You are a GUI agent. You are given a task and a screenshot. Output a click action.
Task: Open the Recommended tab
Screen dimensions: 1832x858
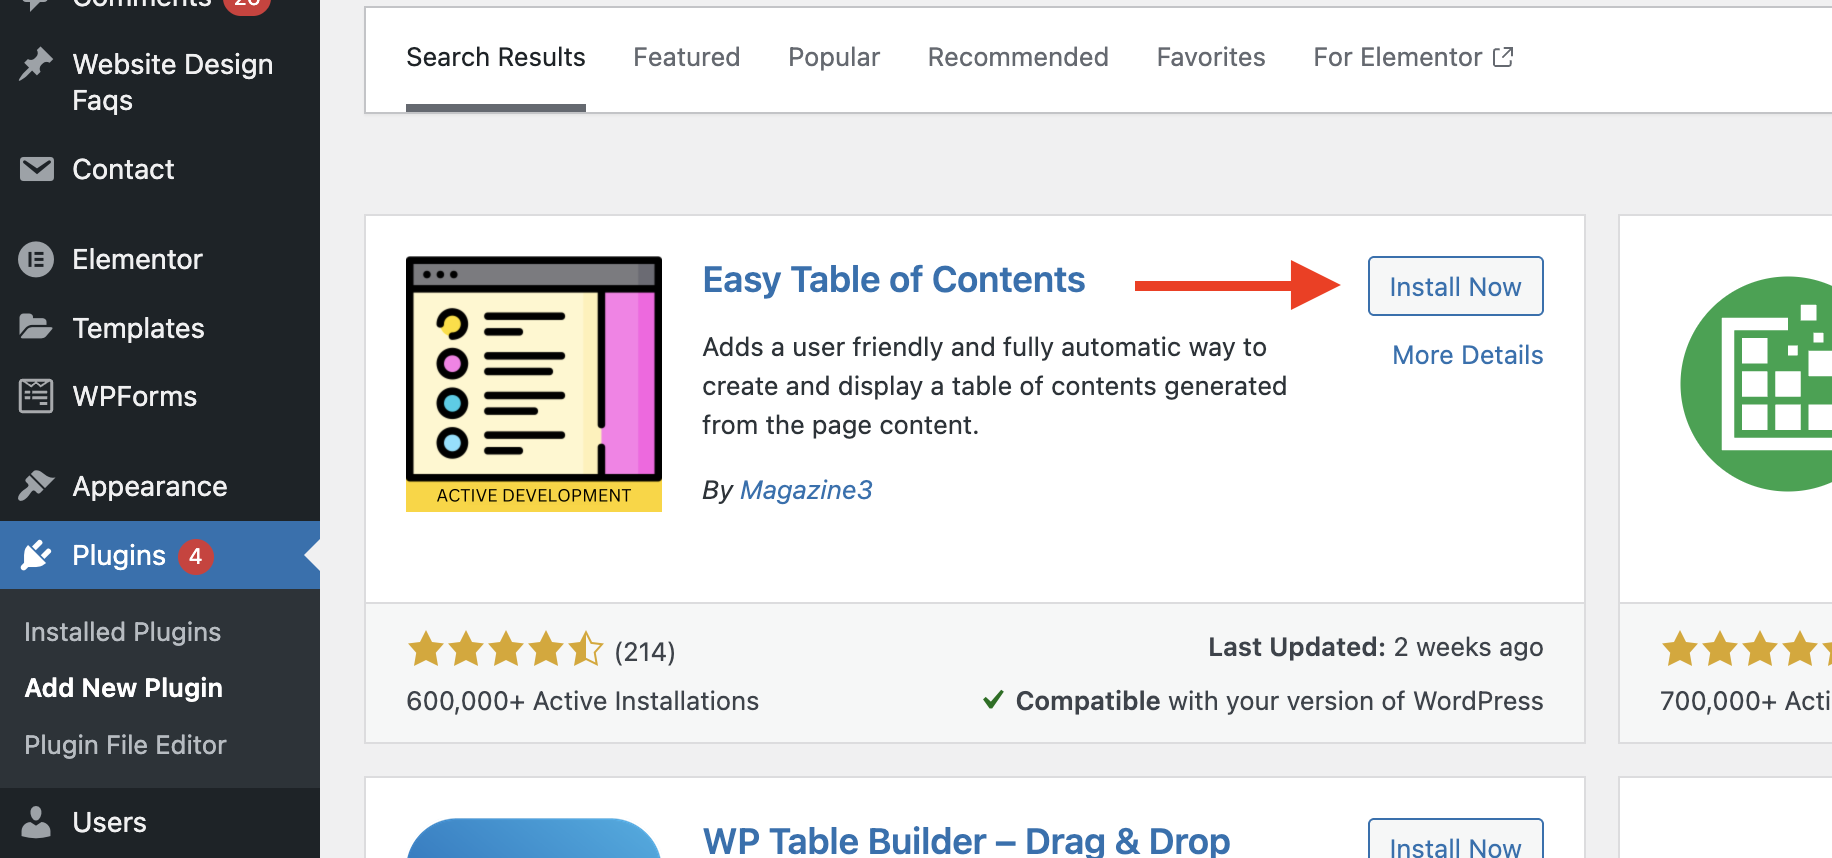click(x=1018, y=57)
